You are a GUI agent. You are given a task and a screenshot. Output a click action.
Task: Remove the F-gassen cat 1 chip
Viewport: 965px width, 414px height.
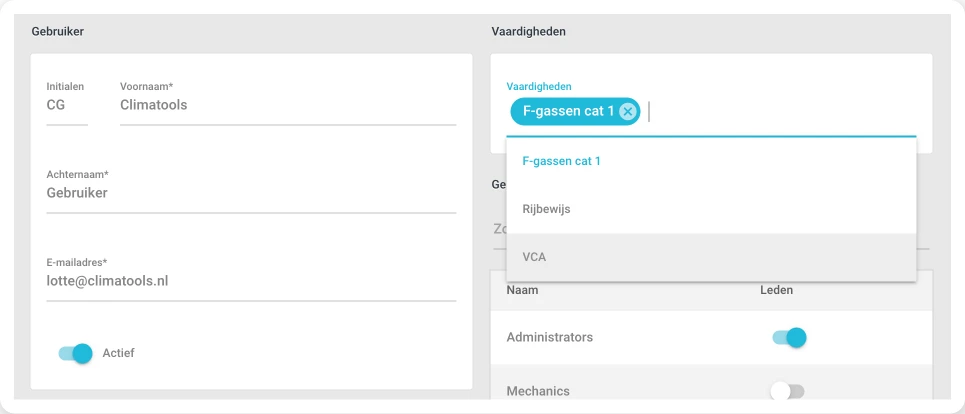pyautogui.click(x=627, y=111)
